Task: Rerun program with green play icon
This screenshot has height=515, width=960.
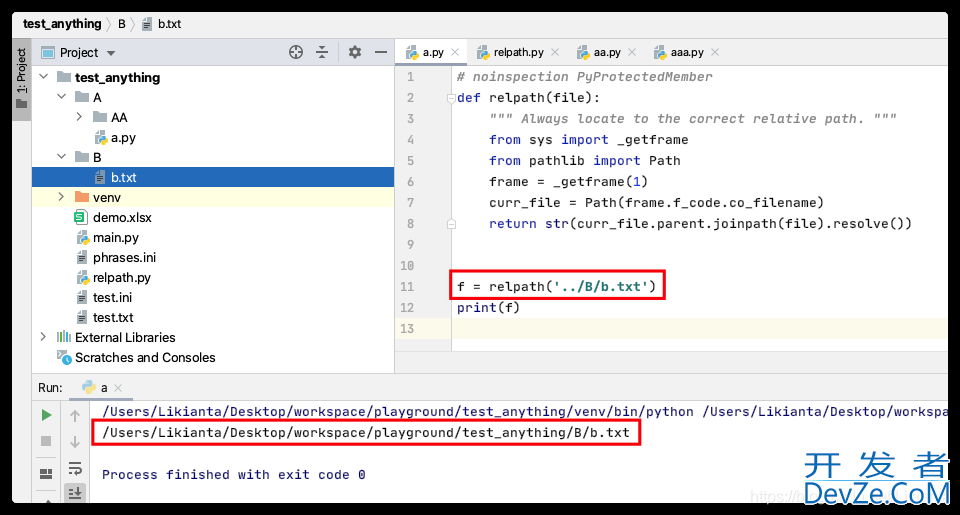Action: tap(46, 415)
